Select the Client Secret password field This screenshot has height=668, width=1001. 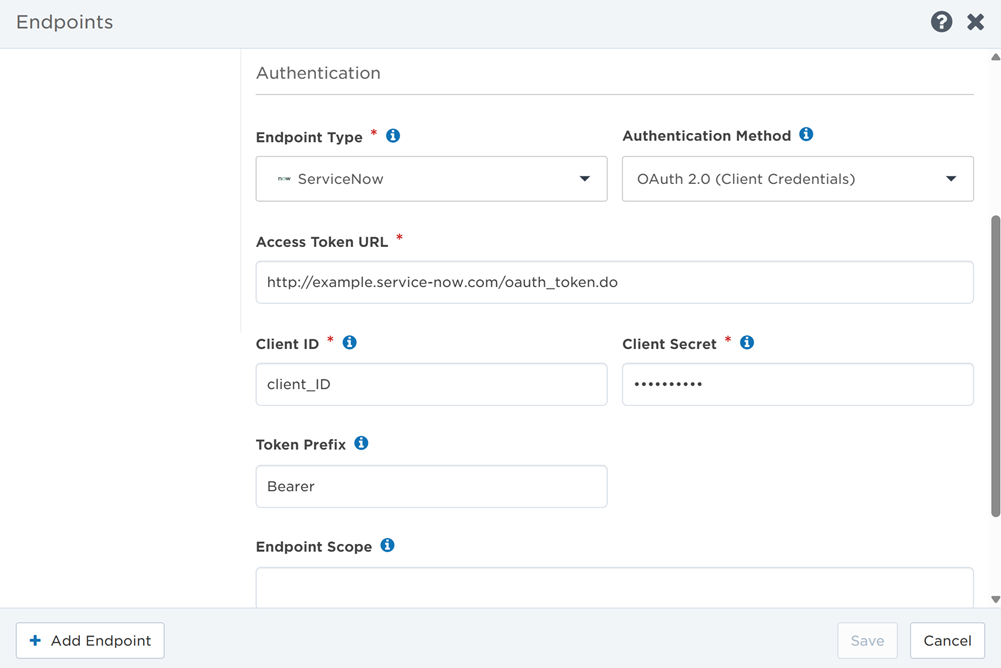pyautogui.click(x=797, y=385)
